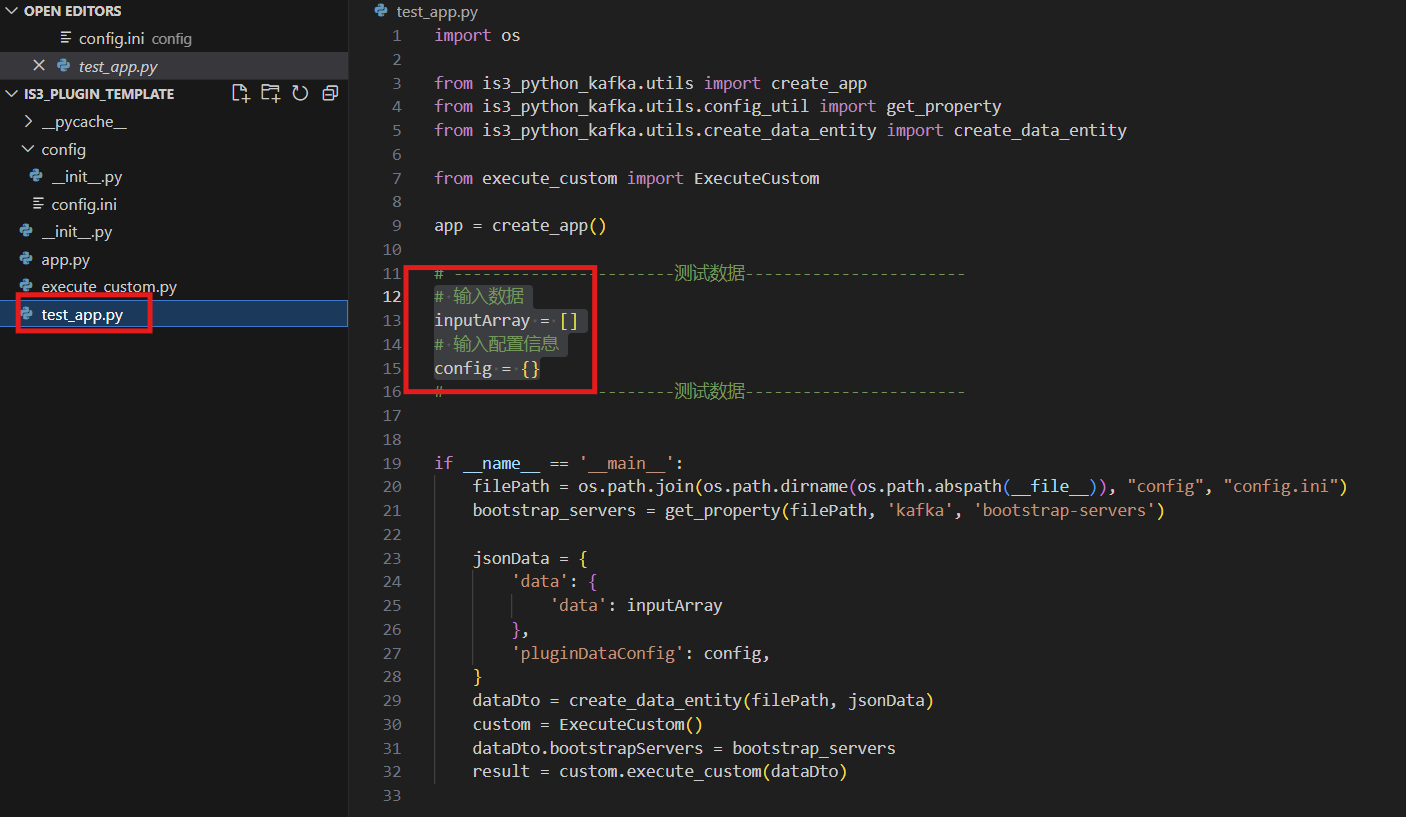
Task: Select test_app.py in Open Editors list
Action: coord(118,66)
